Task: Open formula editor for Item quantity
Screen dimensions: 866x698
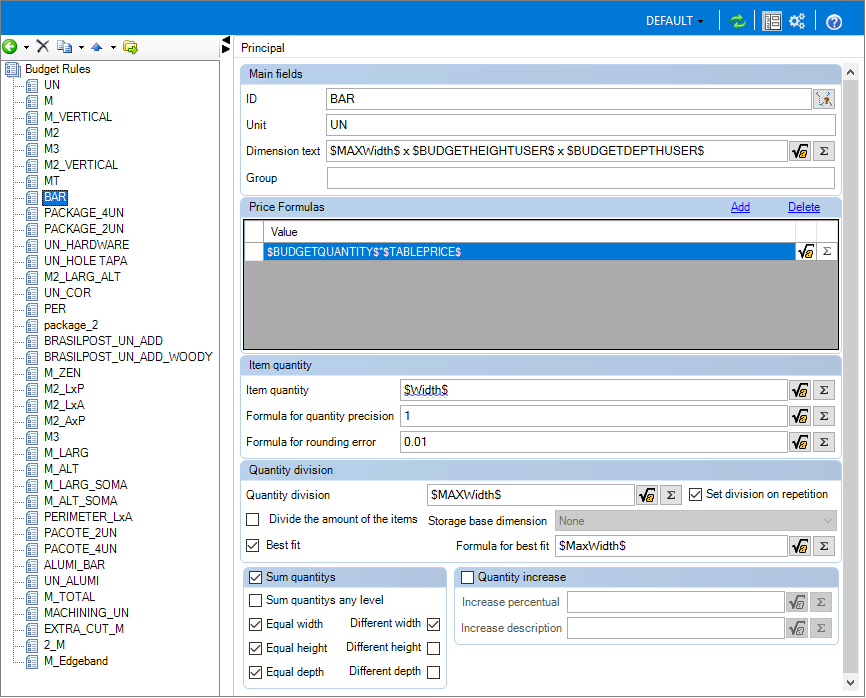Action: pos(800,390)
